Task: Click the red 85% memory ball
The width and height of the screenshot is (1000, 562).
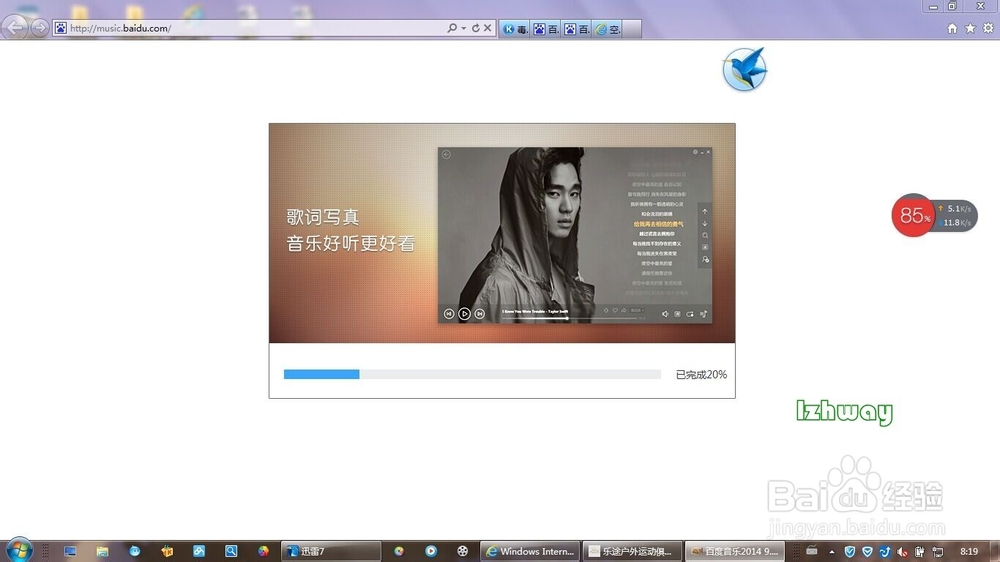Action: tap(913, 216)
